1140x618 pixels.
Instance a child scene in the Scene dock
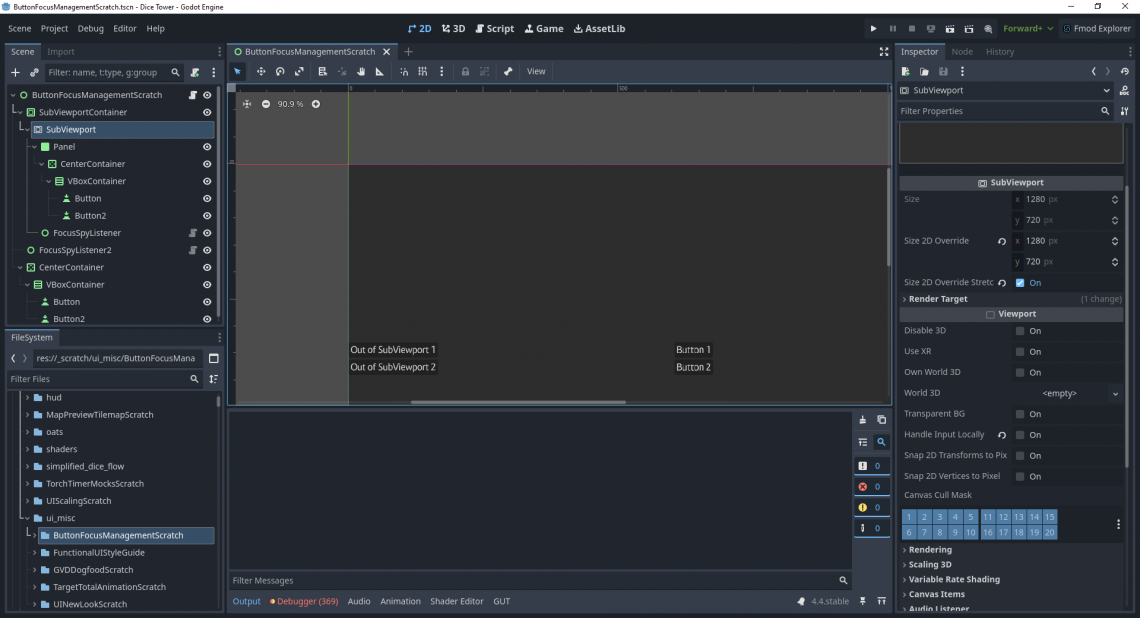click(32, 72)
